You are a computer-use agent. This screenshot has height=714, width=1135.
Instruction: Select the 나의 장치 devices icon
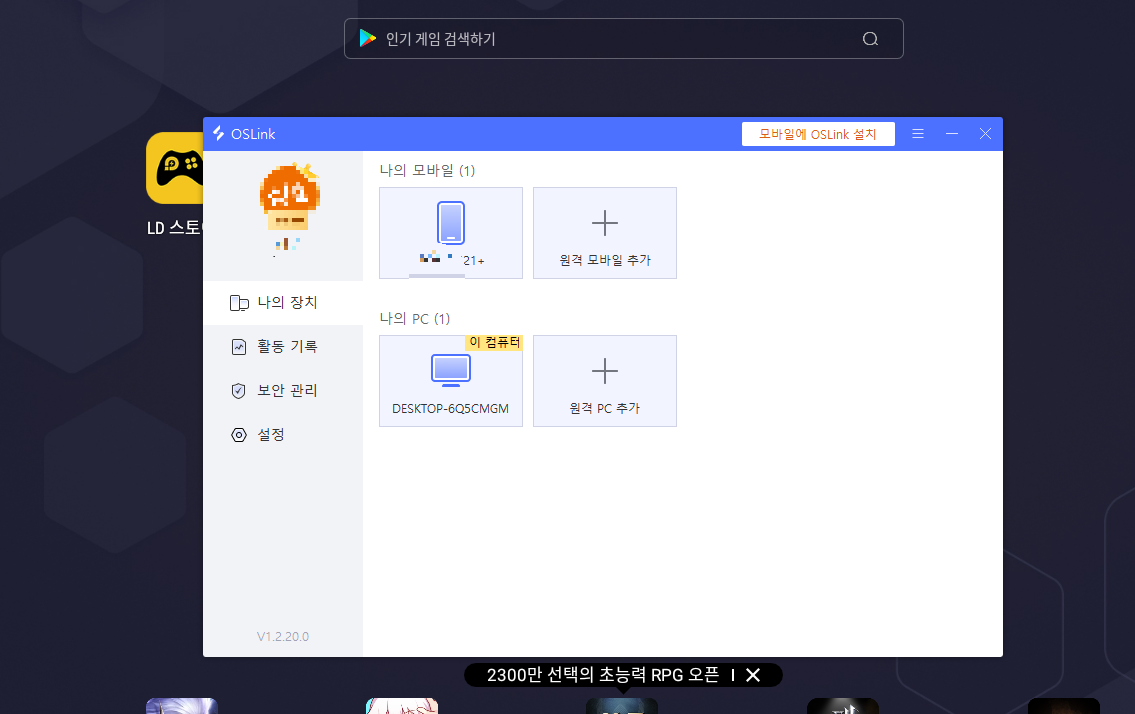click(239, 302)
